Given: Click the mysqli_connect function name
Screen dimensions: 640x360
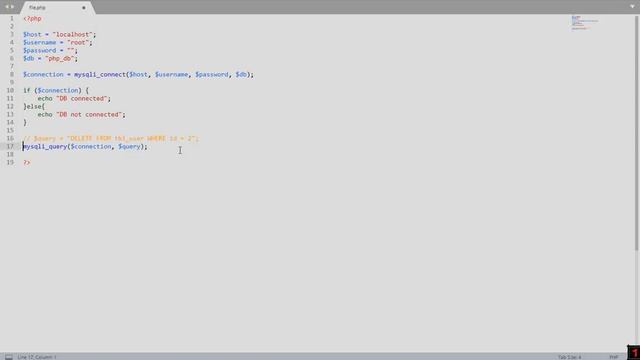Looking at the screenshot, I should (x=100, y=75).
